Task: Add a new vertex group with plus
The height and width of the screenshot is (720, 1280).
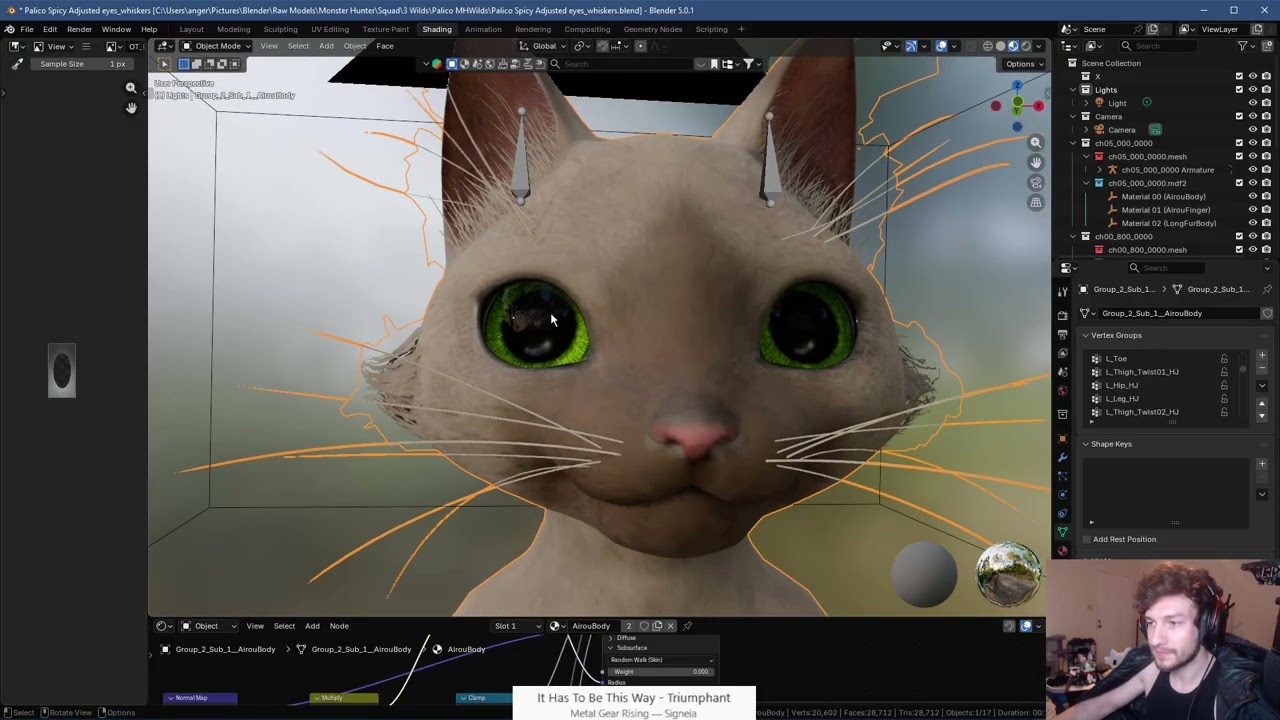Action: click(x=1262, y=355)
